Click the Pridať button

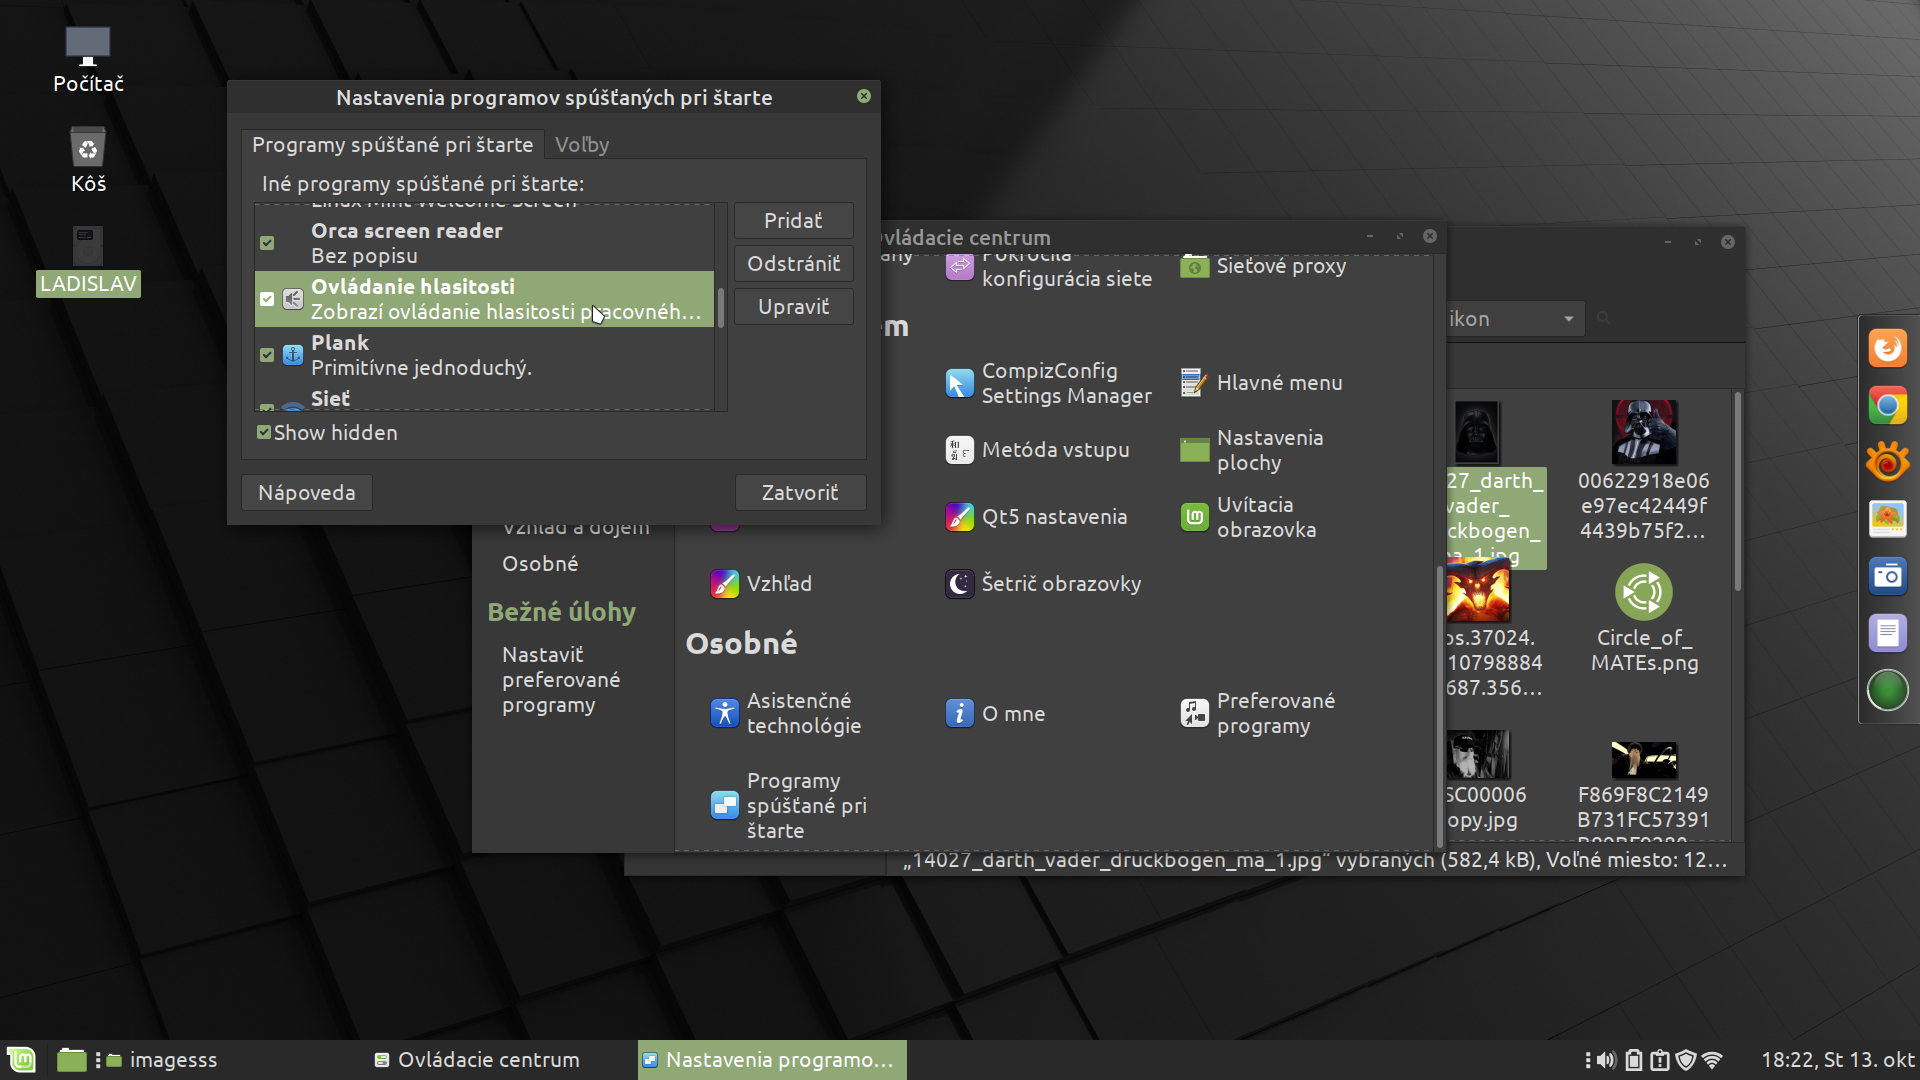pyautogui.click(x=793, y=221)
